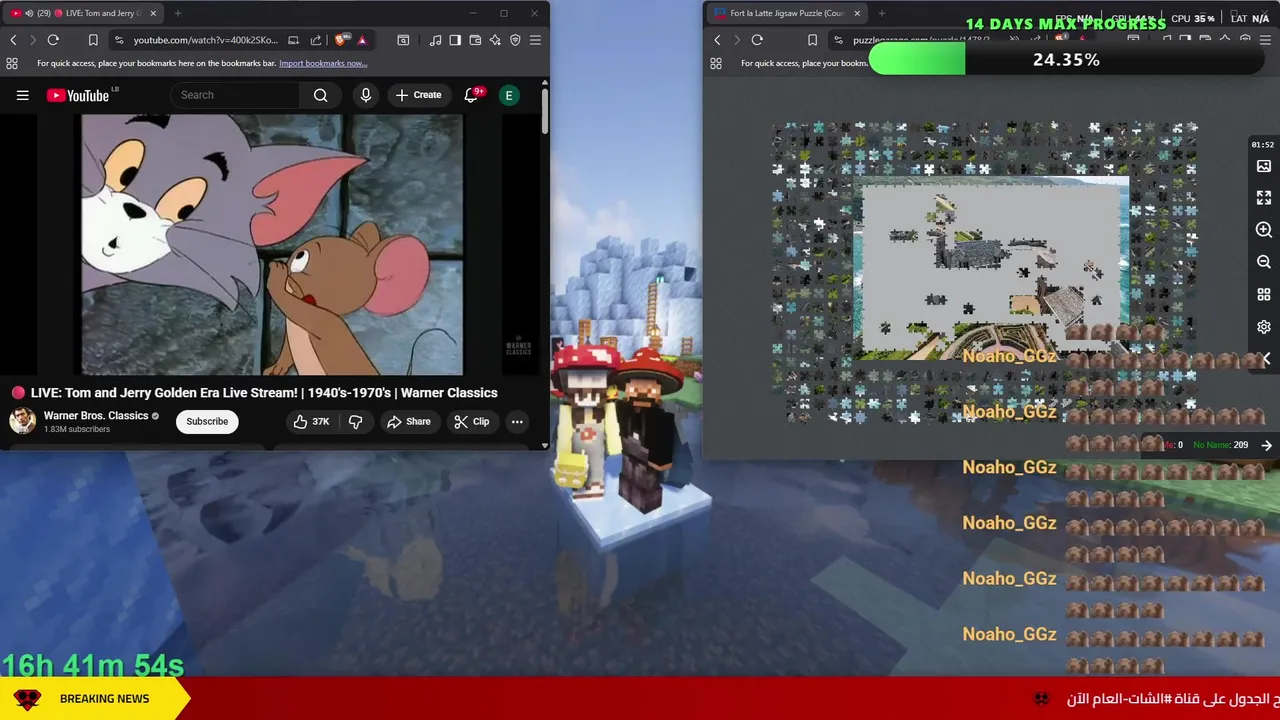Collapse the puzzle side toolbar chevron

[1266, 358]
